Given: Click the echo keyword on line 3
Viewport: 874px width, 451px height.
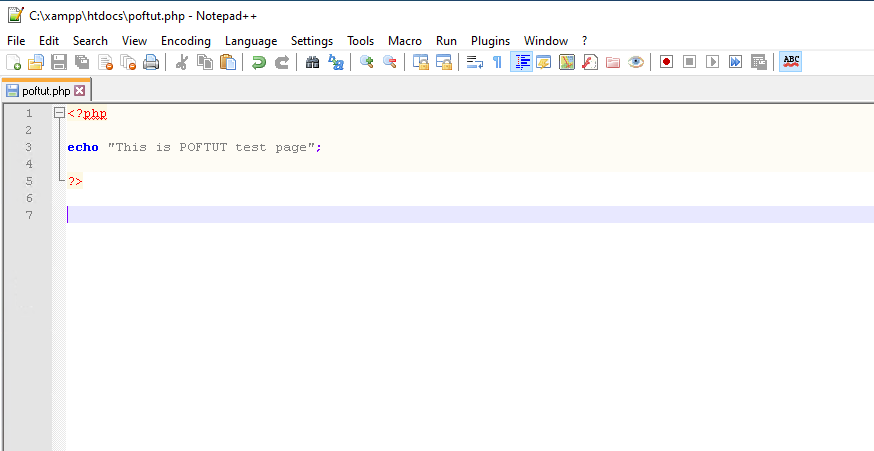Looking at the screenshot, I should pos(83,147).
